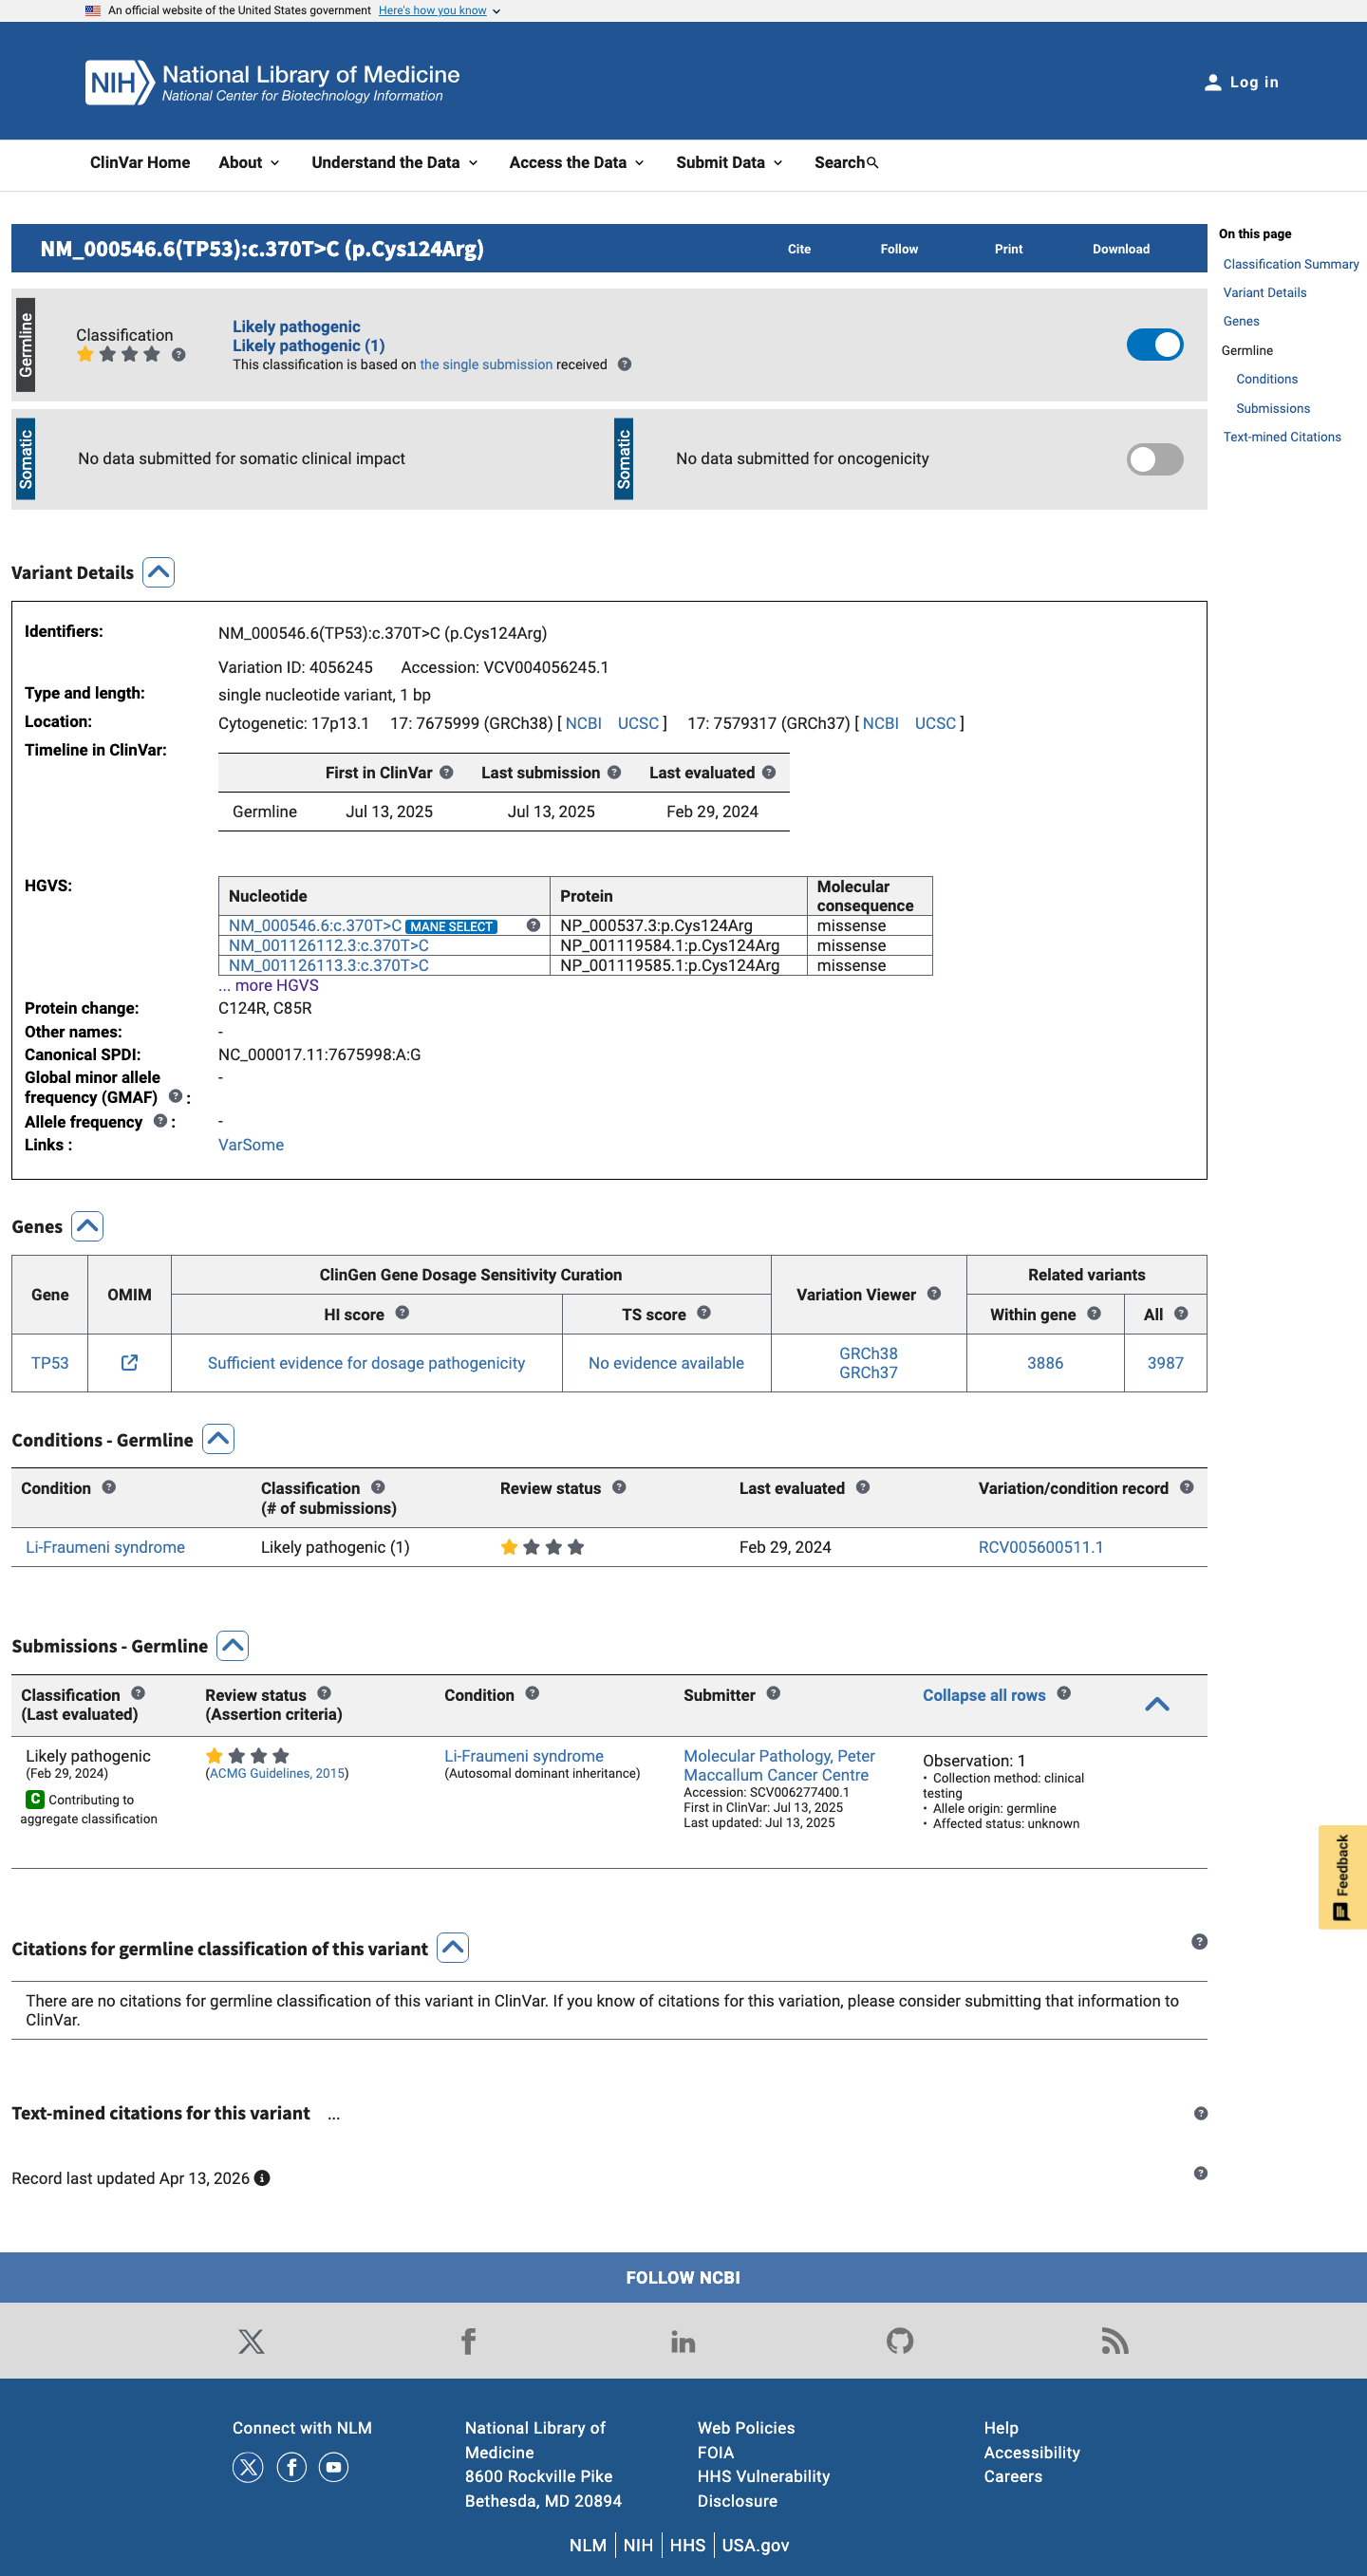
Task: Click help icon next to Variation Viewer
Action: [x=934, y=1293]
